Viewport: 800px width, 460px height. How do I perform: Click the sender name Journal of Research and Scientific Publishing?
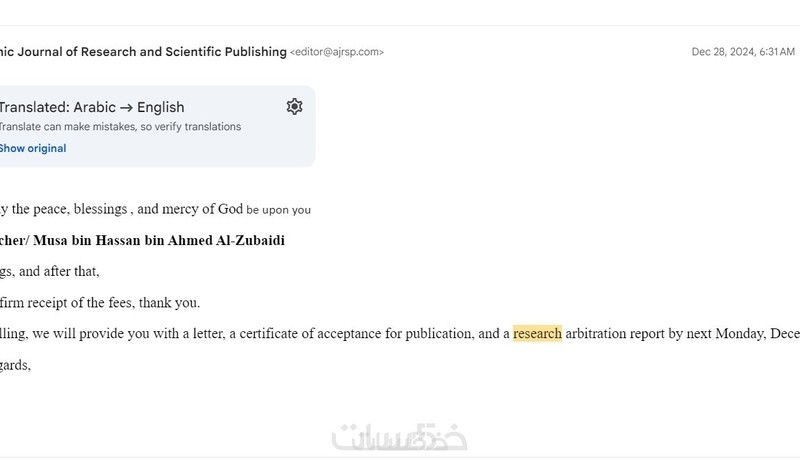point(143,52)
